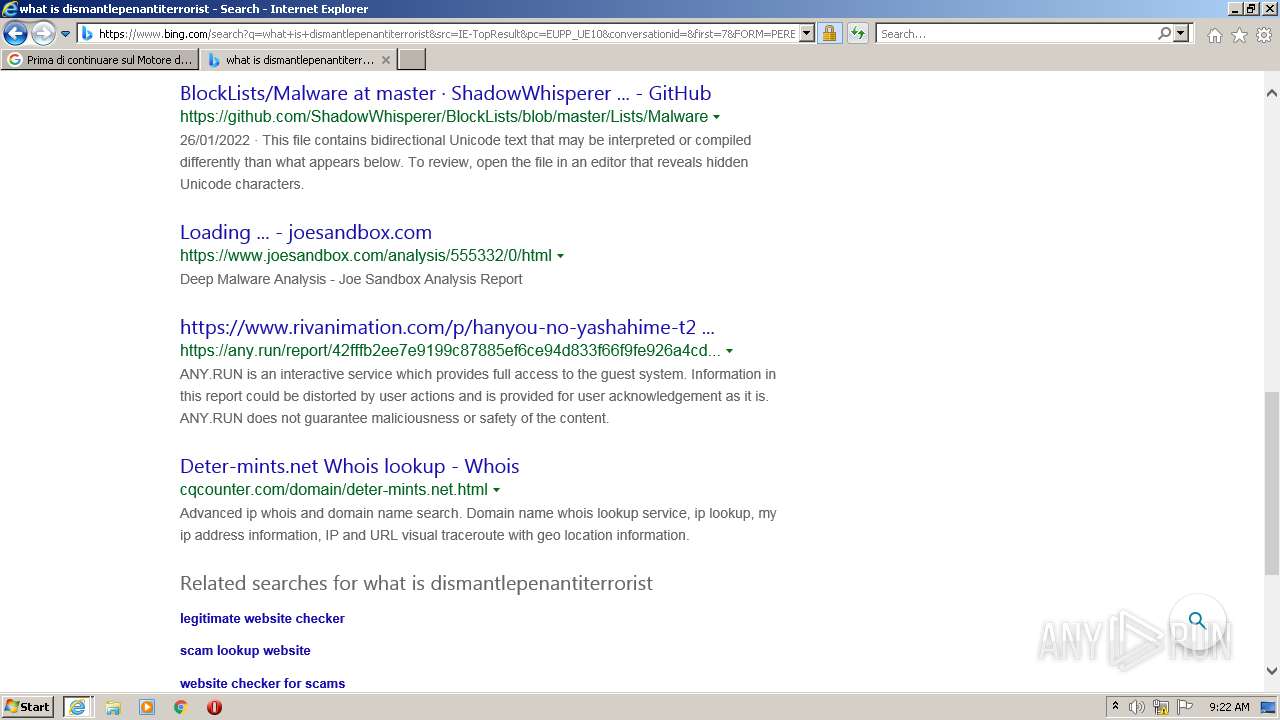The width and height of the screenshot is (1280, 720).
Task: Launch the media player taskbar icon
Action: (147, 707)
